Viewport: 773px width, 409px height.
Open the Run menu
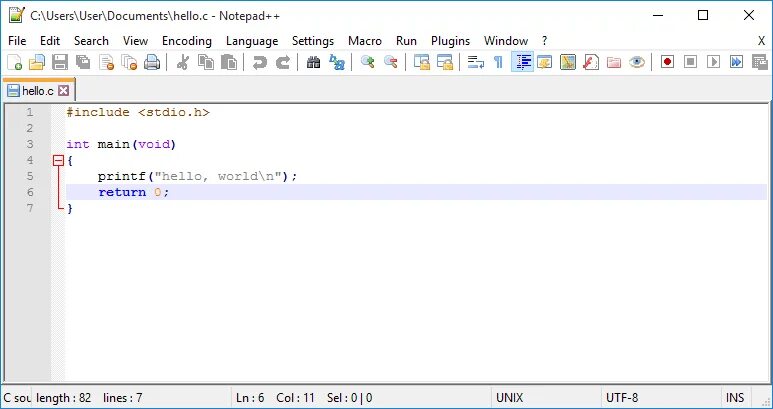(x=406, y=41)
